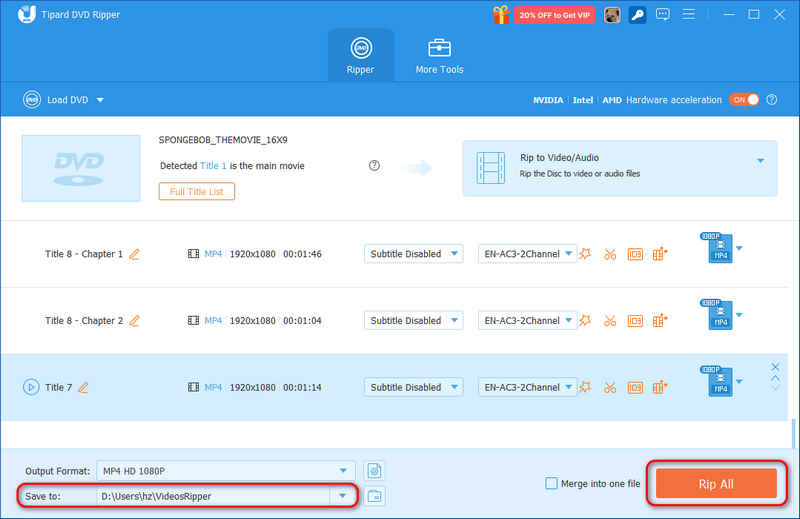This screenshot has width=800, height=519.
Task: Click the film strip icon of Title 7
Action: [x=193, y=387]
